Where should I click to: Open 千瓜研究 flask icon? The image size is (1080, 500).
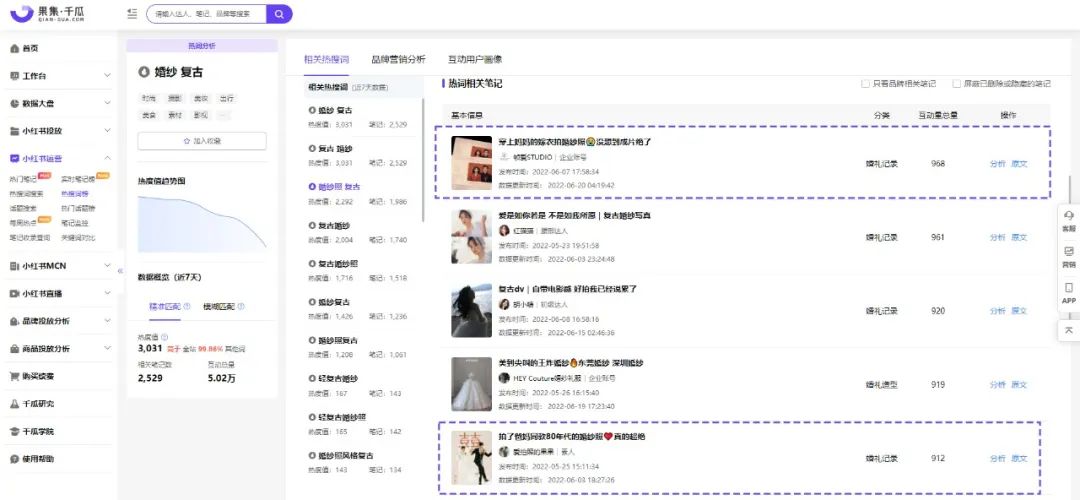(x=14, y=404)
